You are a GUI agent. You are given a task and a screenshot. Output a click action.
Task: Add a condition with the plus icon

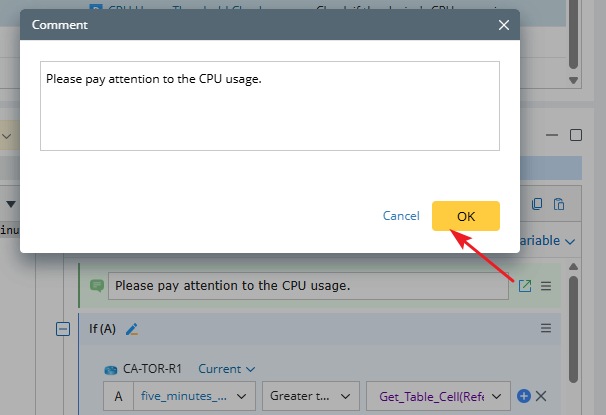[524, 397]
